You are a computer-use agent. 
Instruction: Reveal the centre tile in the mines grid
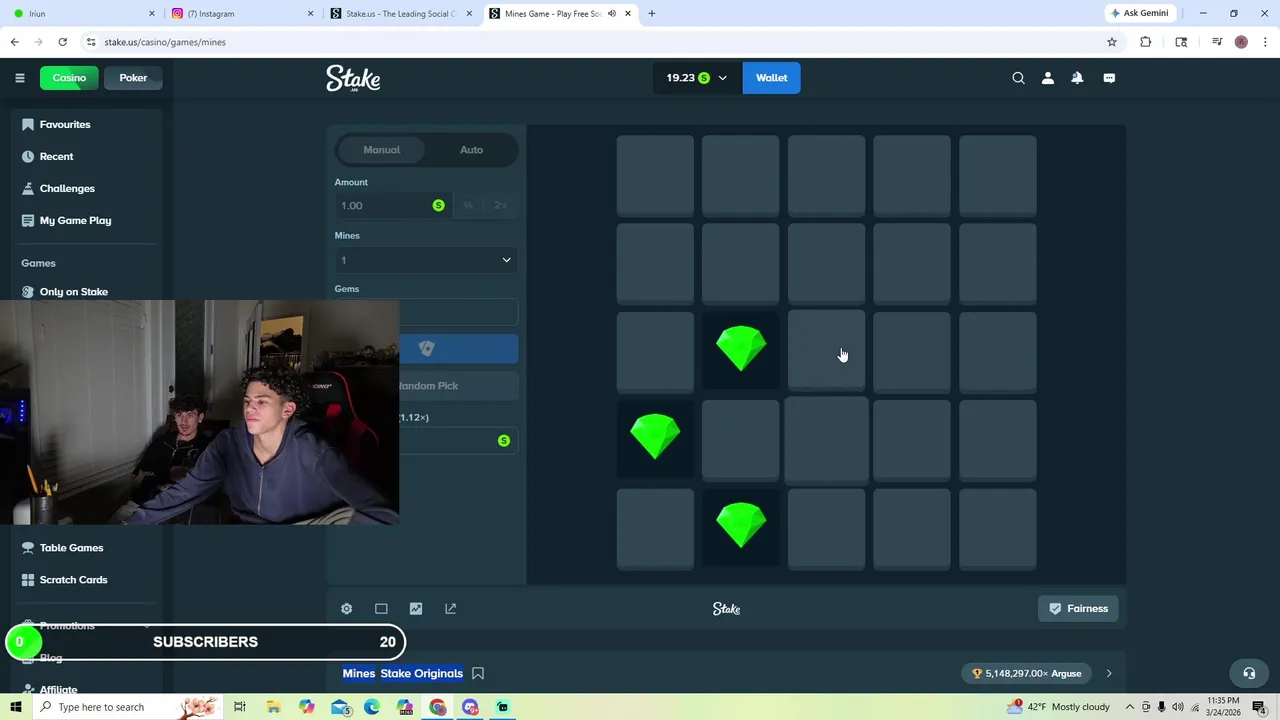[x=826, y=349]
